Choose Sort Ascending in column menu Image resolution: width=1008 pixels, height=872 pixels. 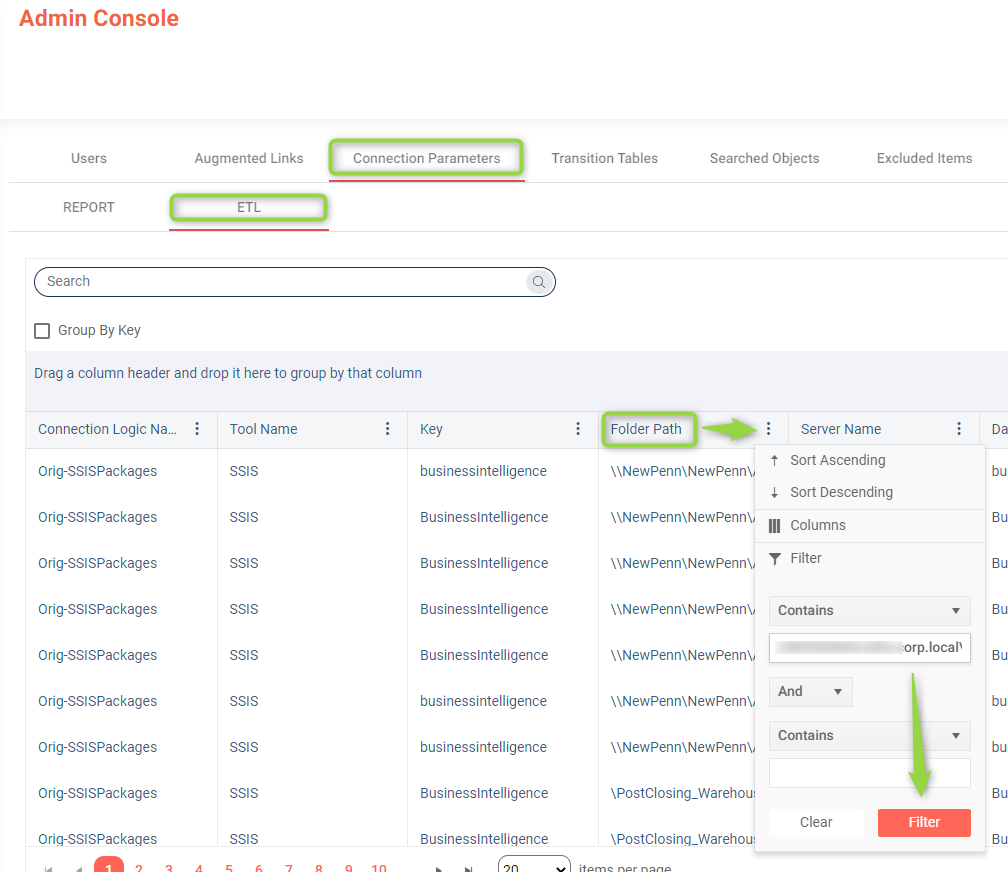point(836,460)
